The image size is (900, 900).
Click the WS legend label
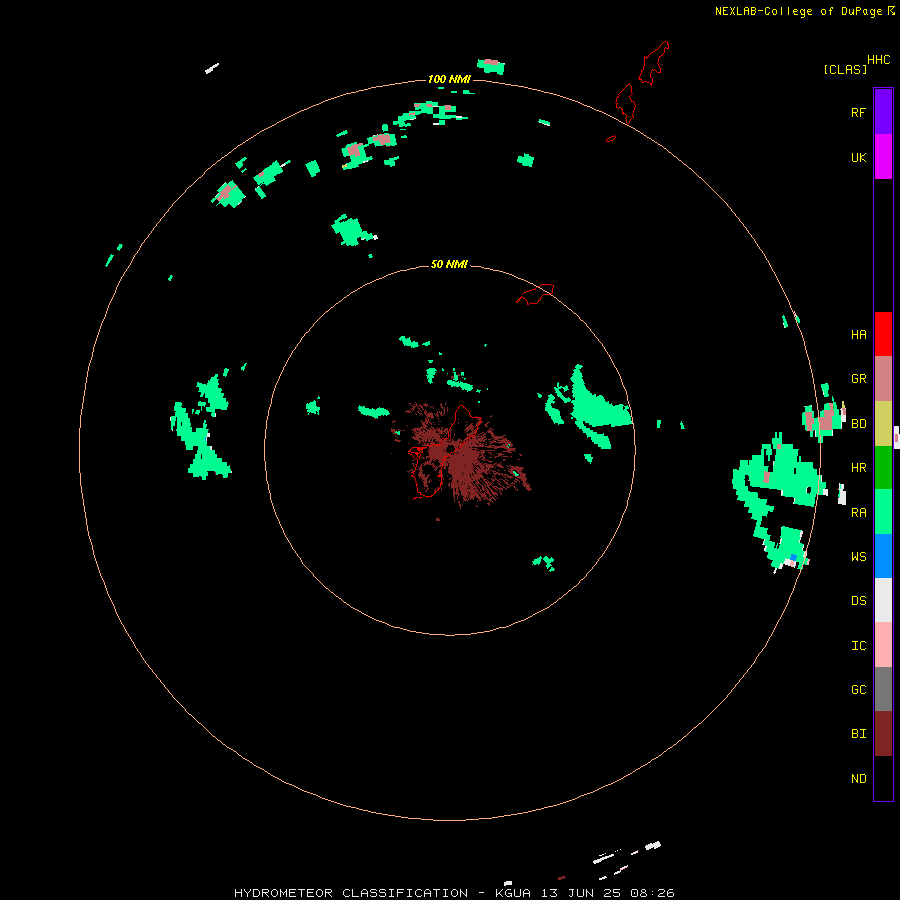pos(858,556)
